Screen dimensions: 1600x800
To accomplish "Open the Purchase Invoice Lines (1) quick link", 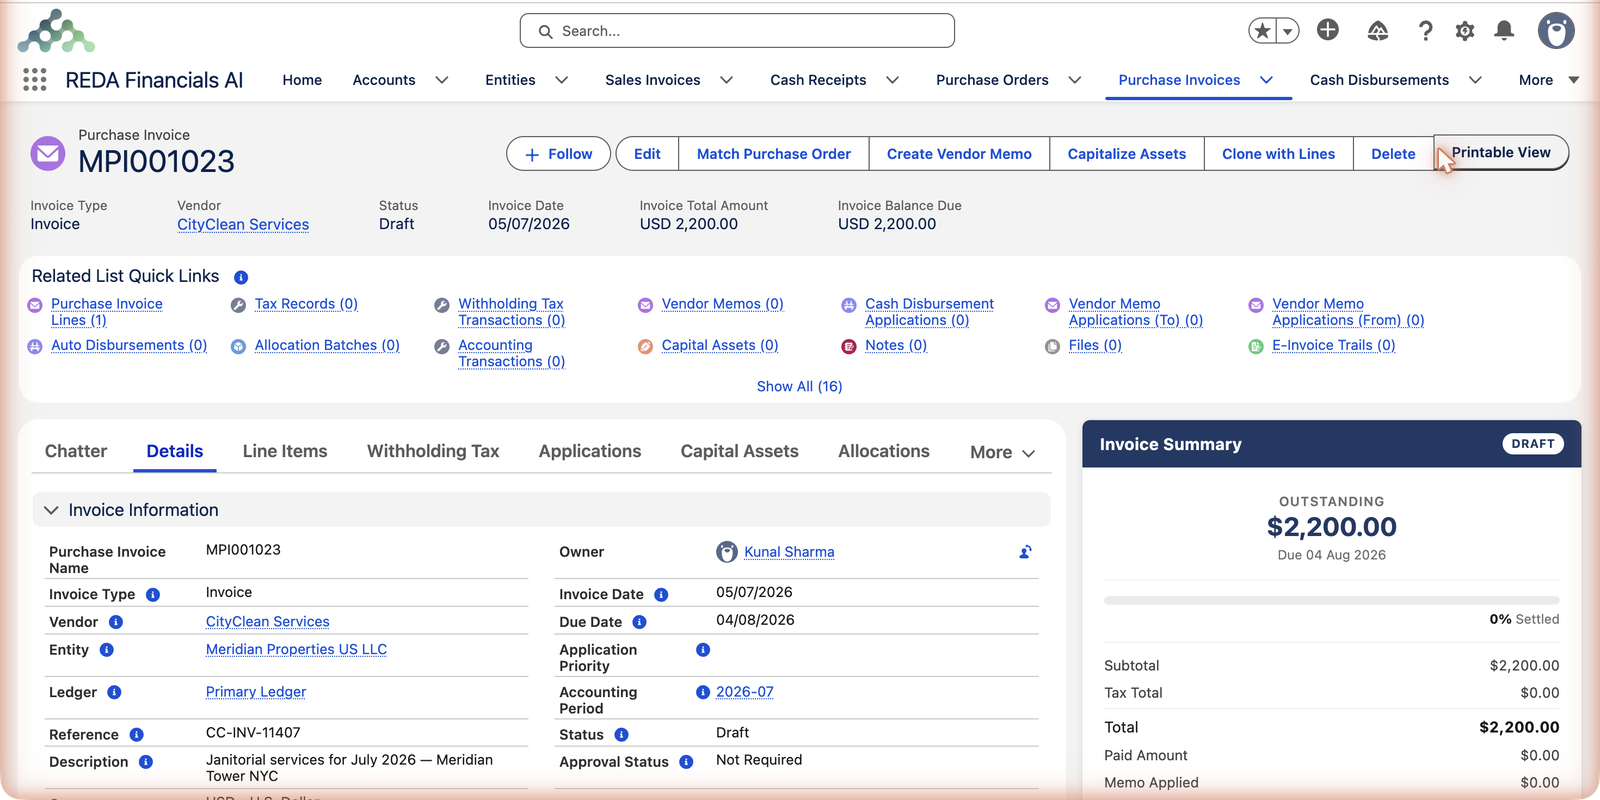I will click(106, 312).
